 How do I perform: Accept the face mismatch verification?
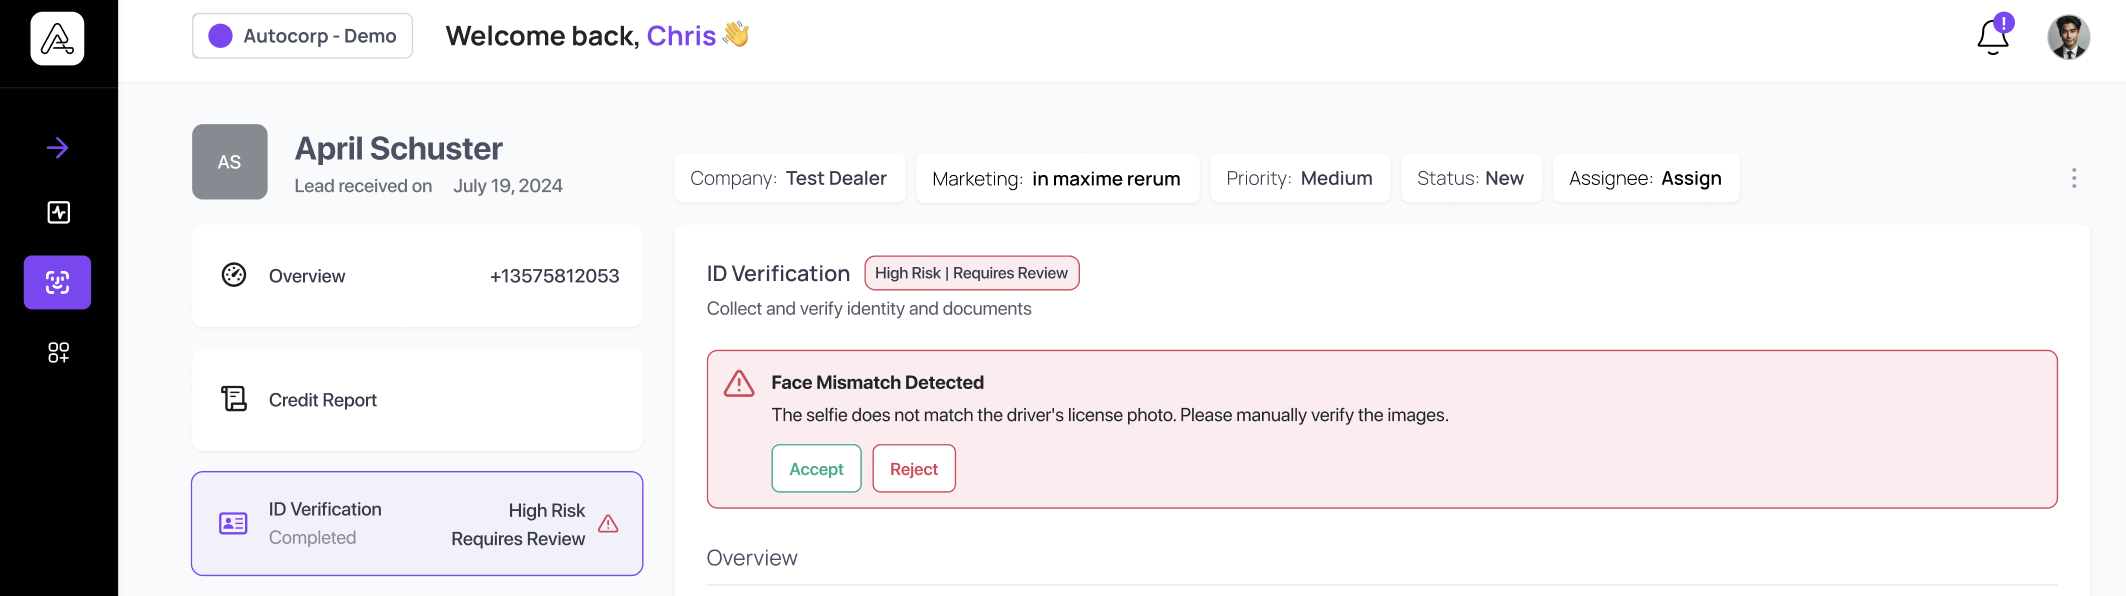coord(816,469)
